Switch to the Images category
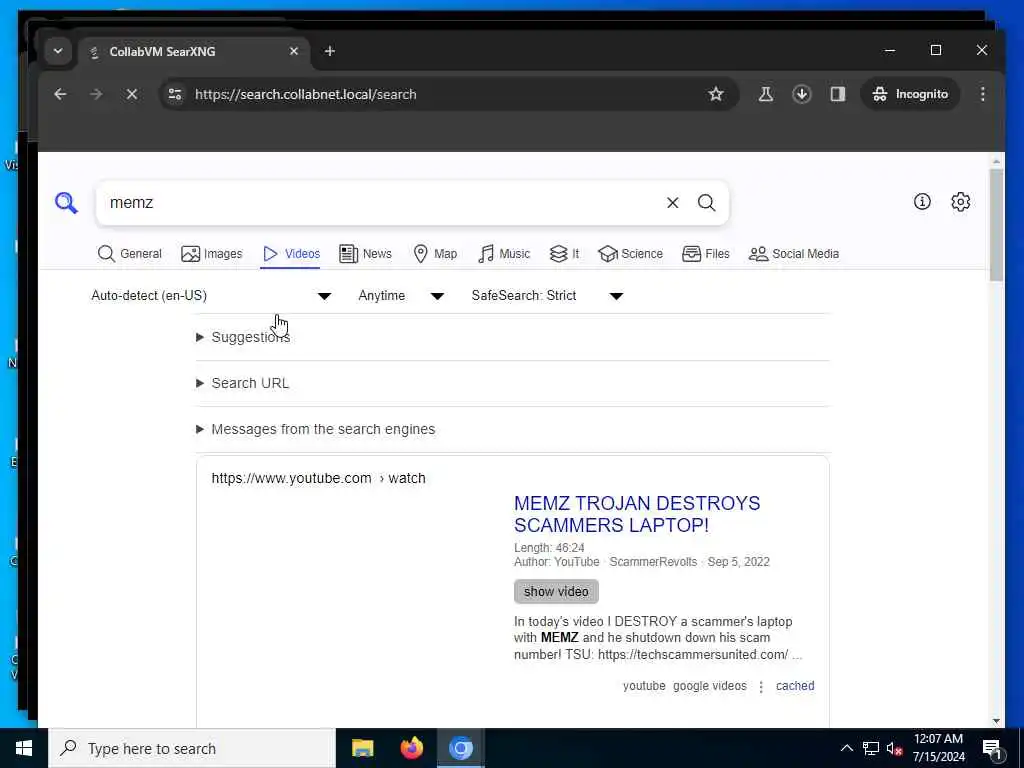 coord(212,253)
